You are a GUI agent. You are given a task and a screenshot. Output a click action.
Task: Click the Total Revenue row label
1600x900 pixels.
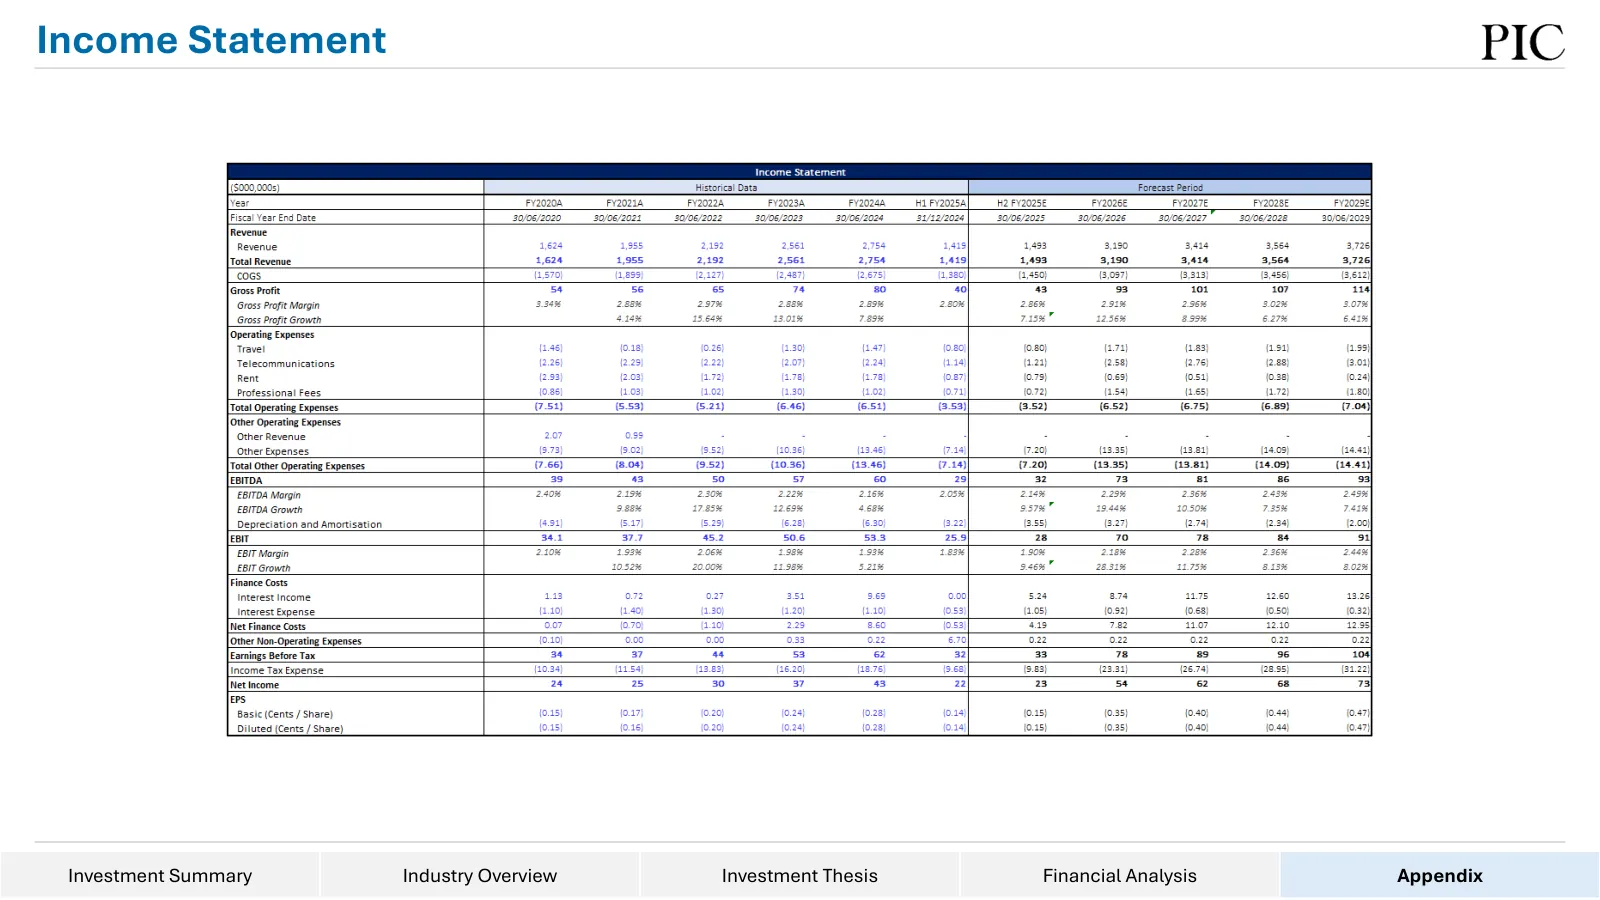261,262
